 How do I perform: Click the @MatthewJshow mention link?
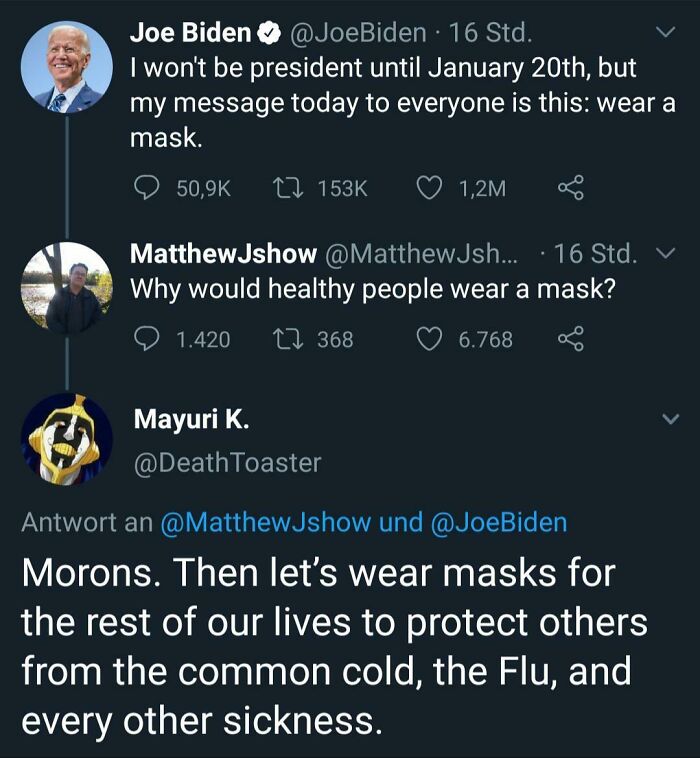coord(265,522)
